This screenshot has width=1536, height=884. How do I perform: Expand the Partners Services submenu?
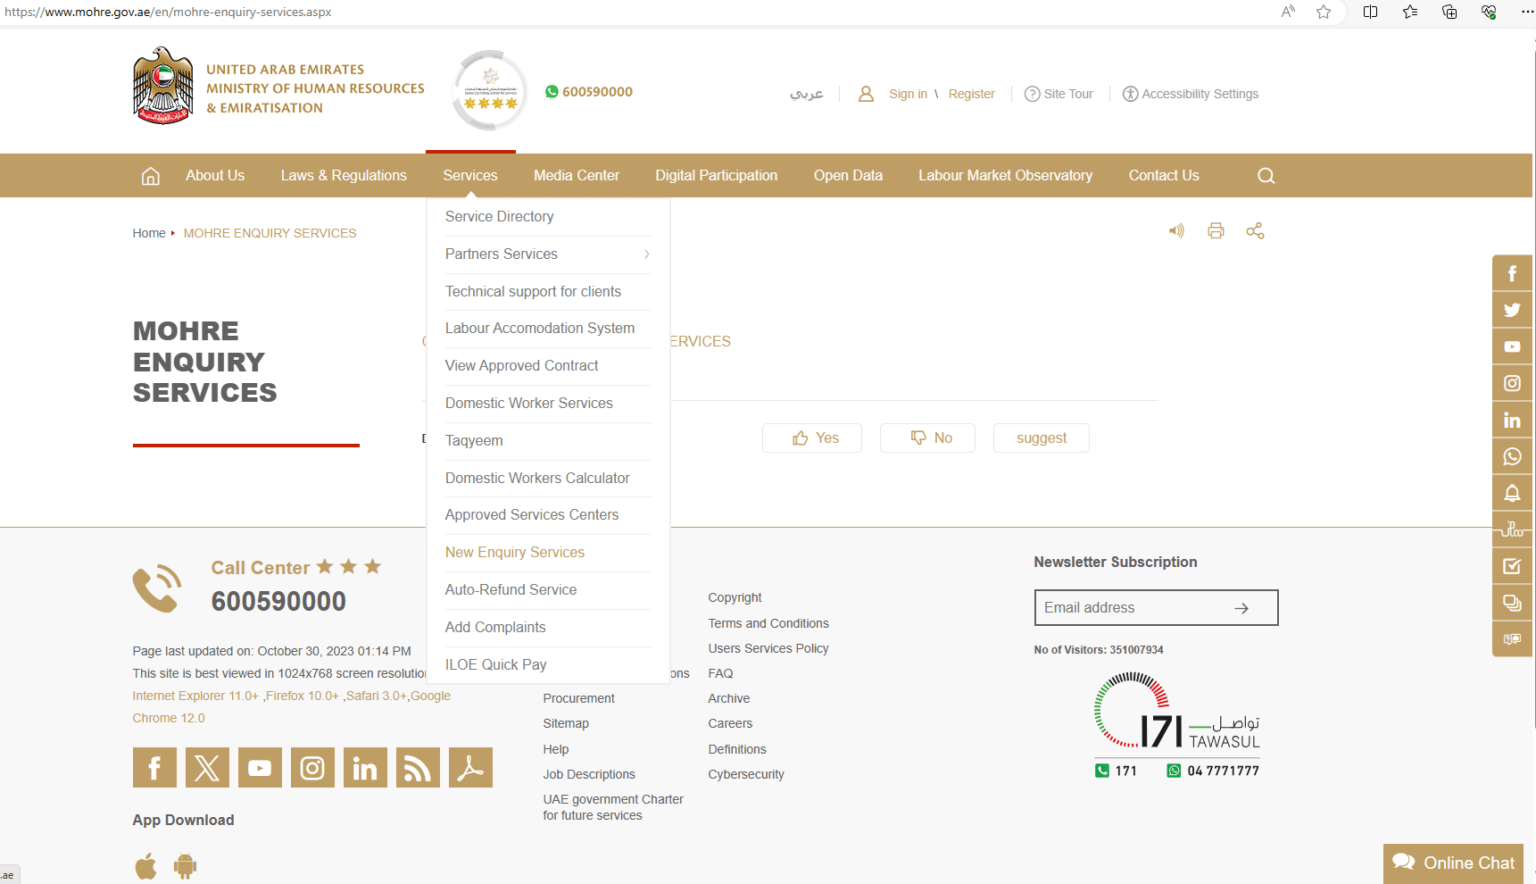pyautogui.click(x=501, y=254)
